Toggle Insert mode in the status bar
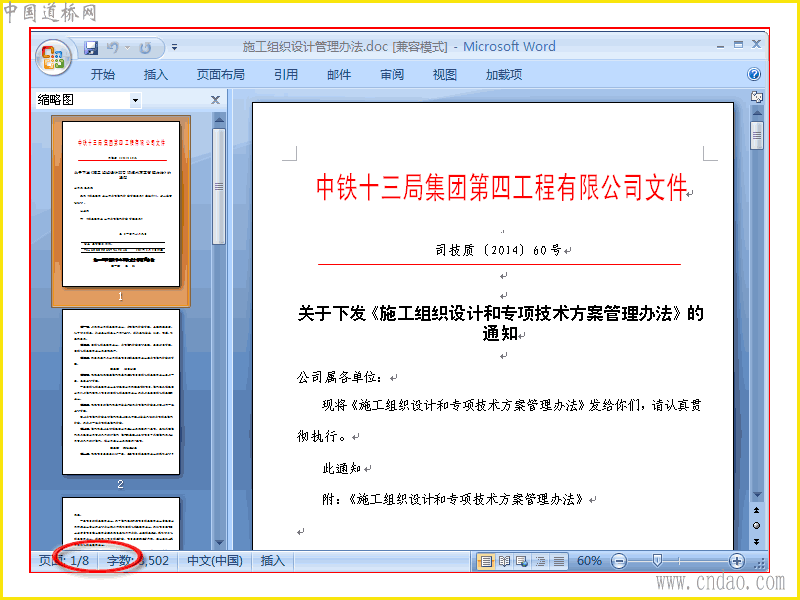Screen dimensions: 800x600 272,561
